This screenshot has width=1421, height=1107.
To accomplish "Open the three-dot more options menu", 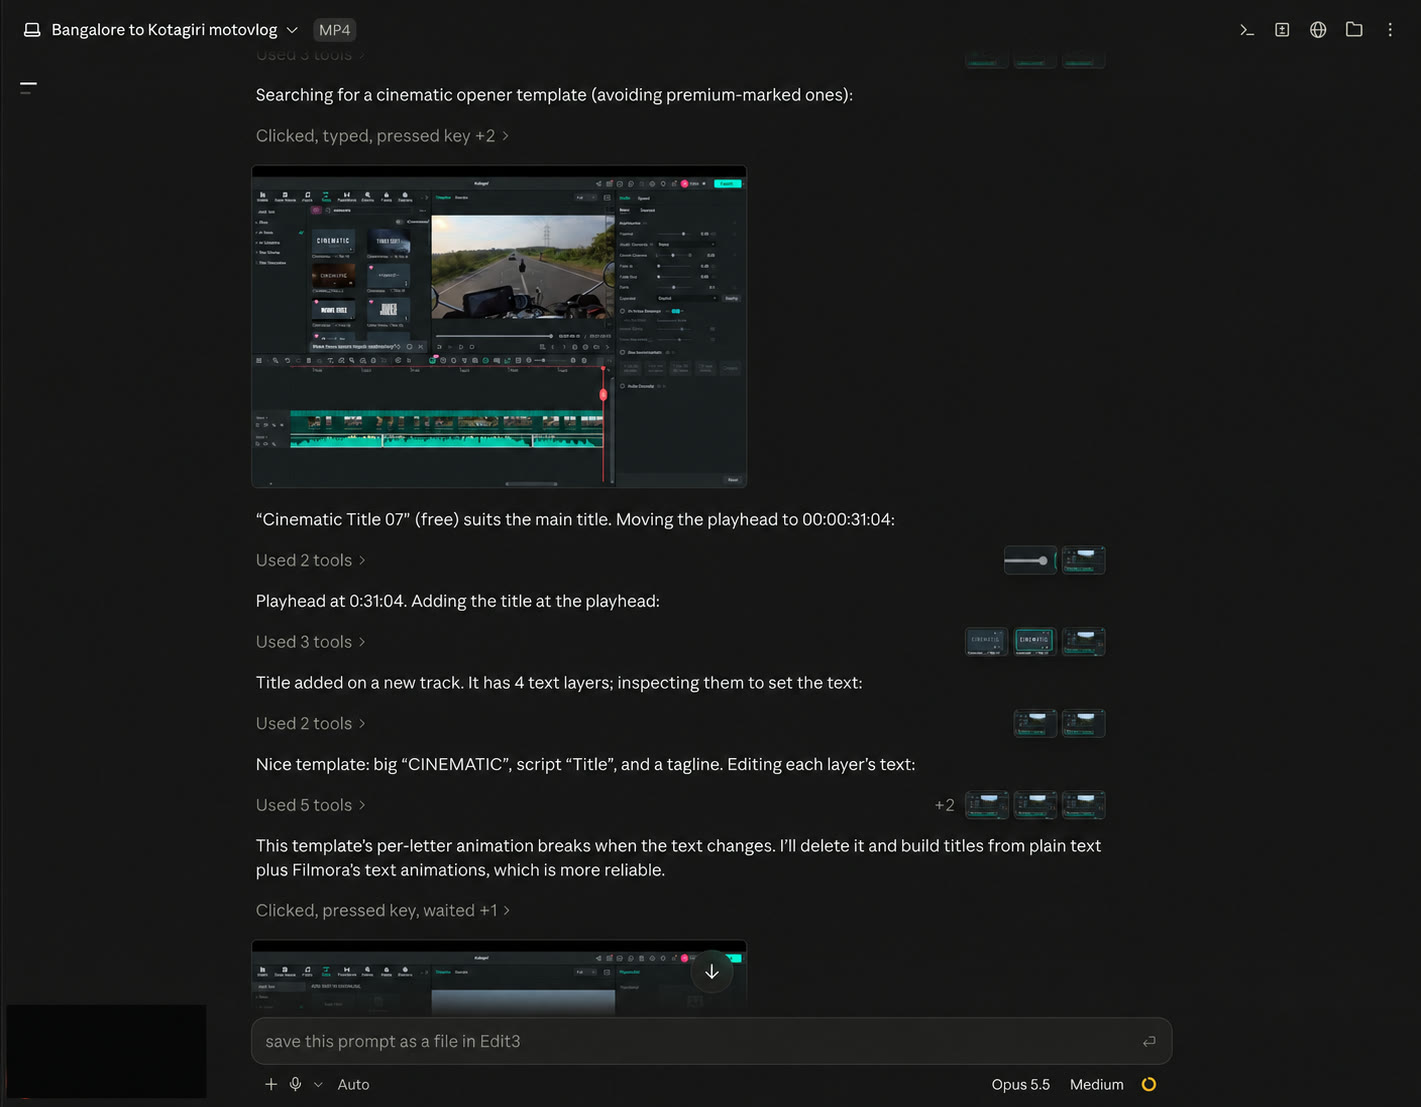I will point(1390,30).
